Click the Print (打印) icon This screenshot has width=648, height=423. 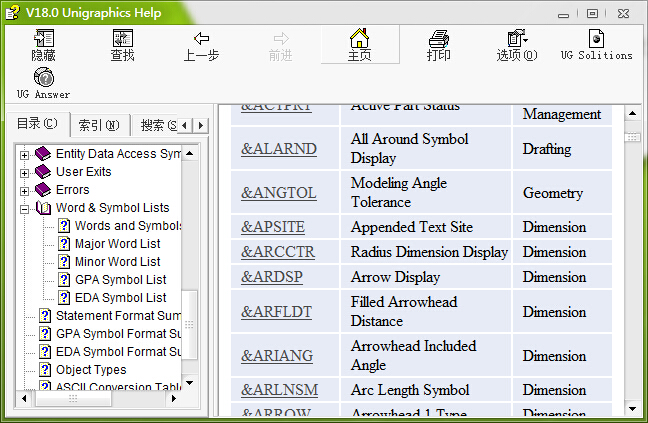point(438,38)
